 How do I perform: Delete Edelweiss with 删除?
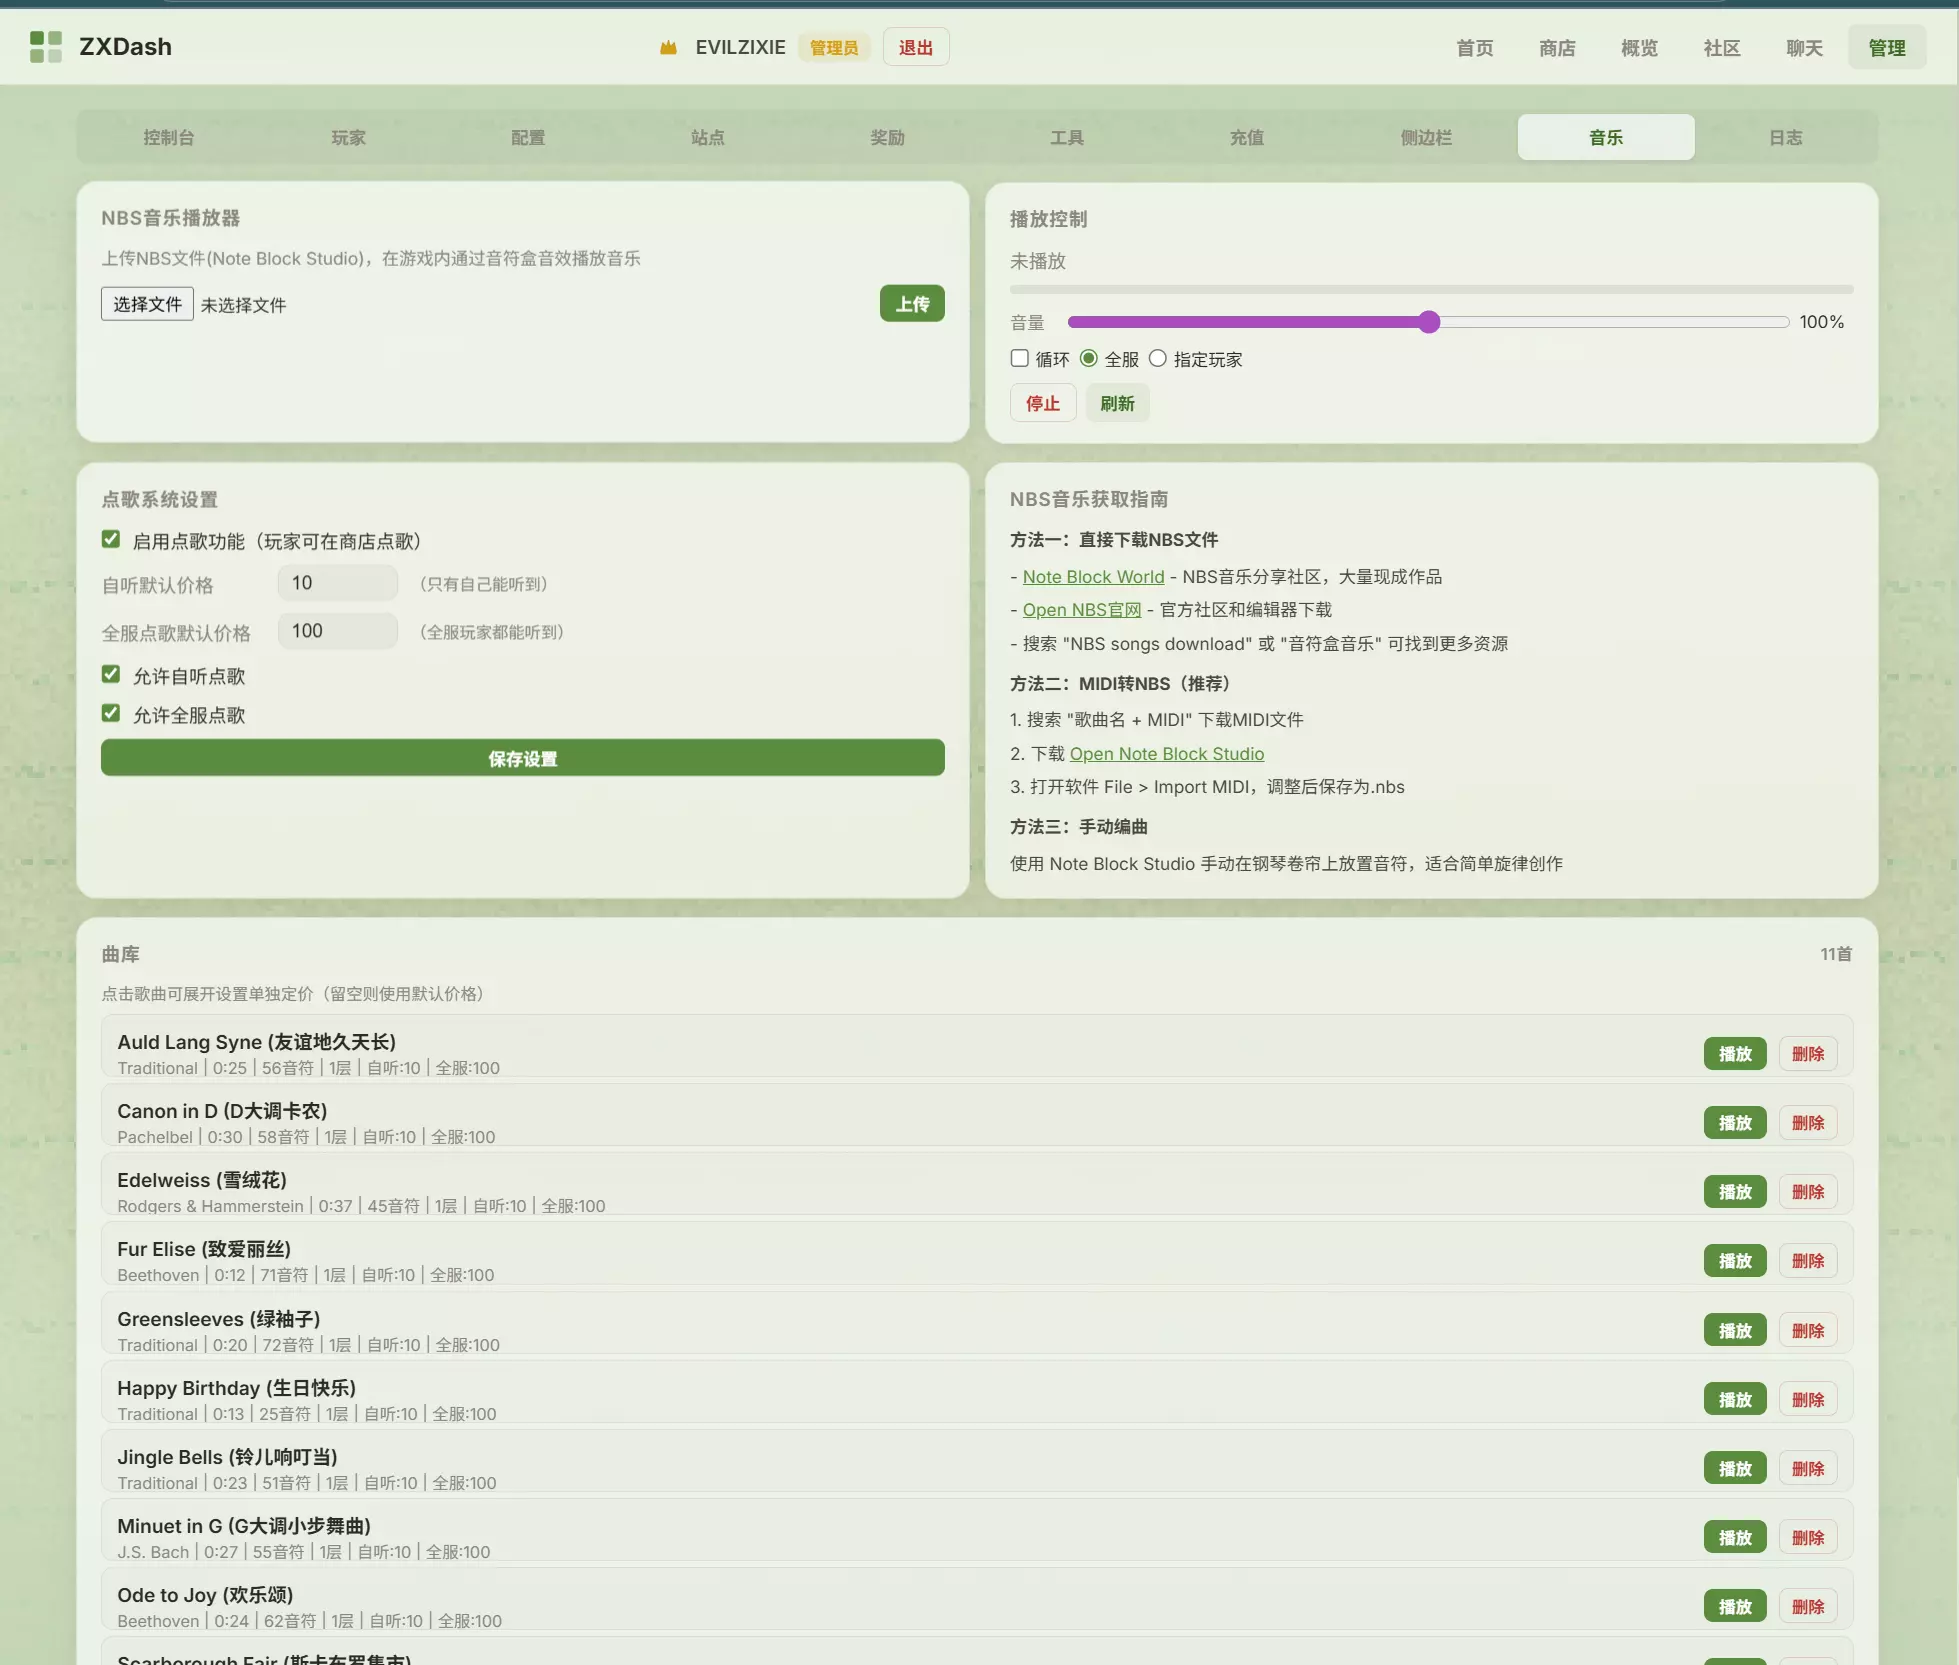(1808, 1192)
